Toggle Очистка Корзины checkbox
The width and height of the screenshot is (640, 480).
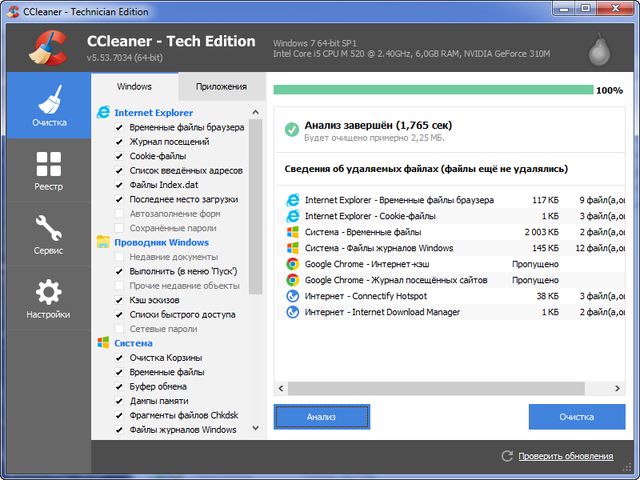(119, 358)
